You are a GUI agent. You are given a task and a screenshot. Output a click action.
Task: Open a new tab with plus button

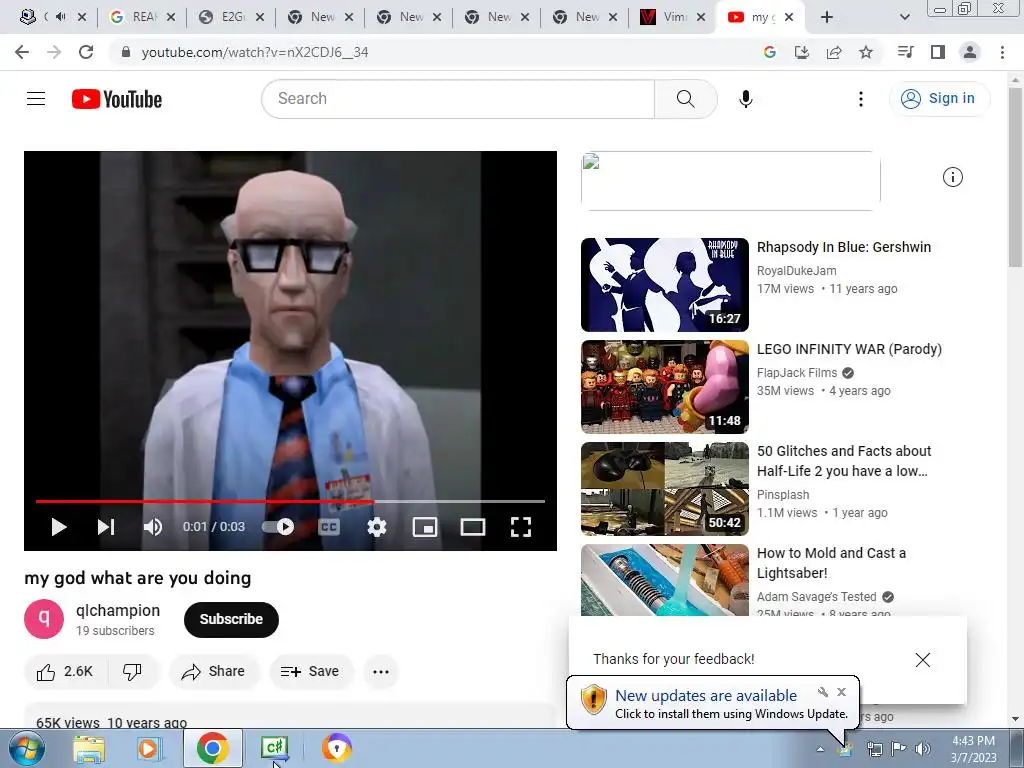pos(827,18)
